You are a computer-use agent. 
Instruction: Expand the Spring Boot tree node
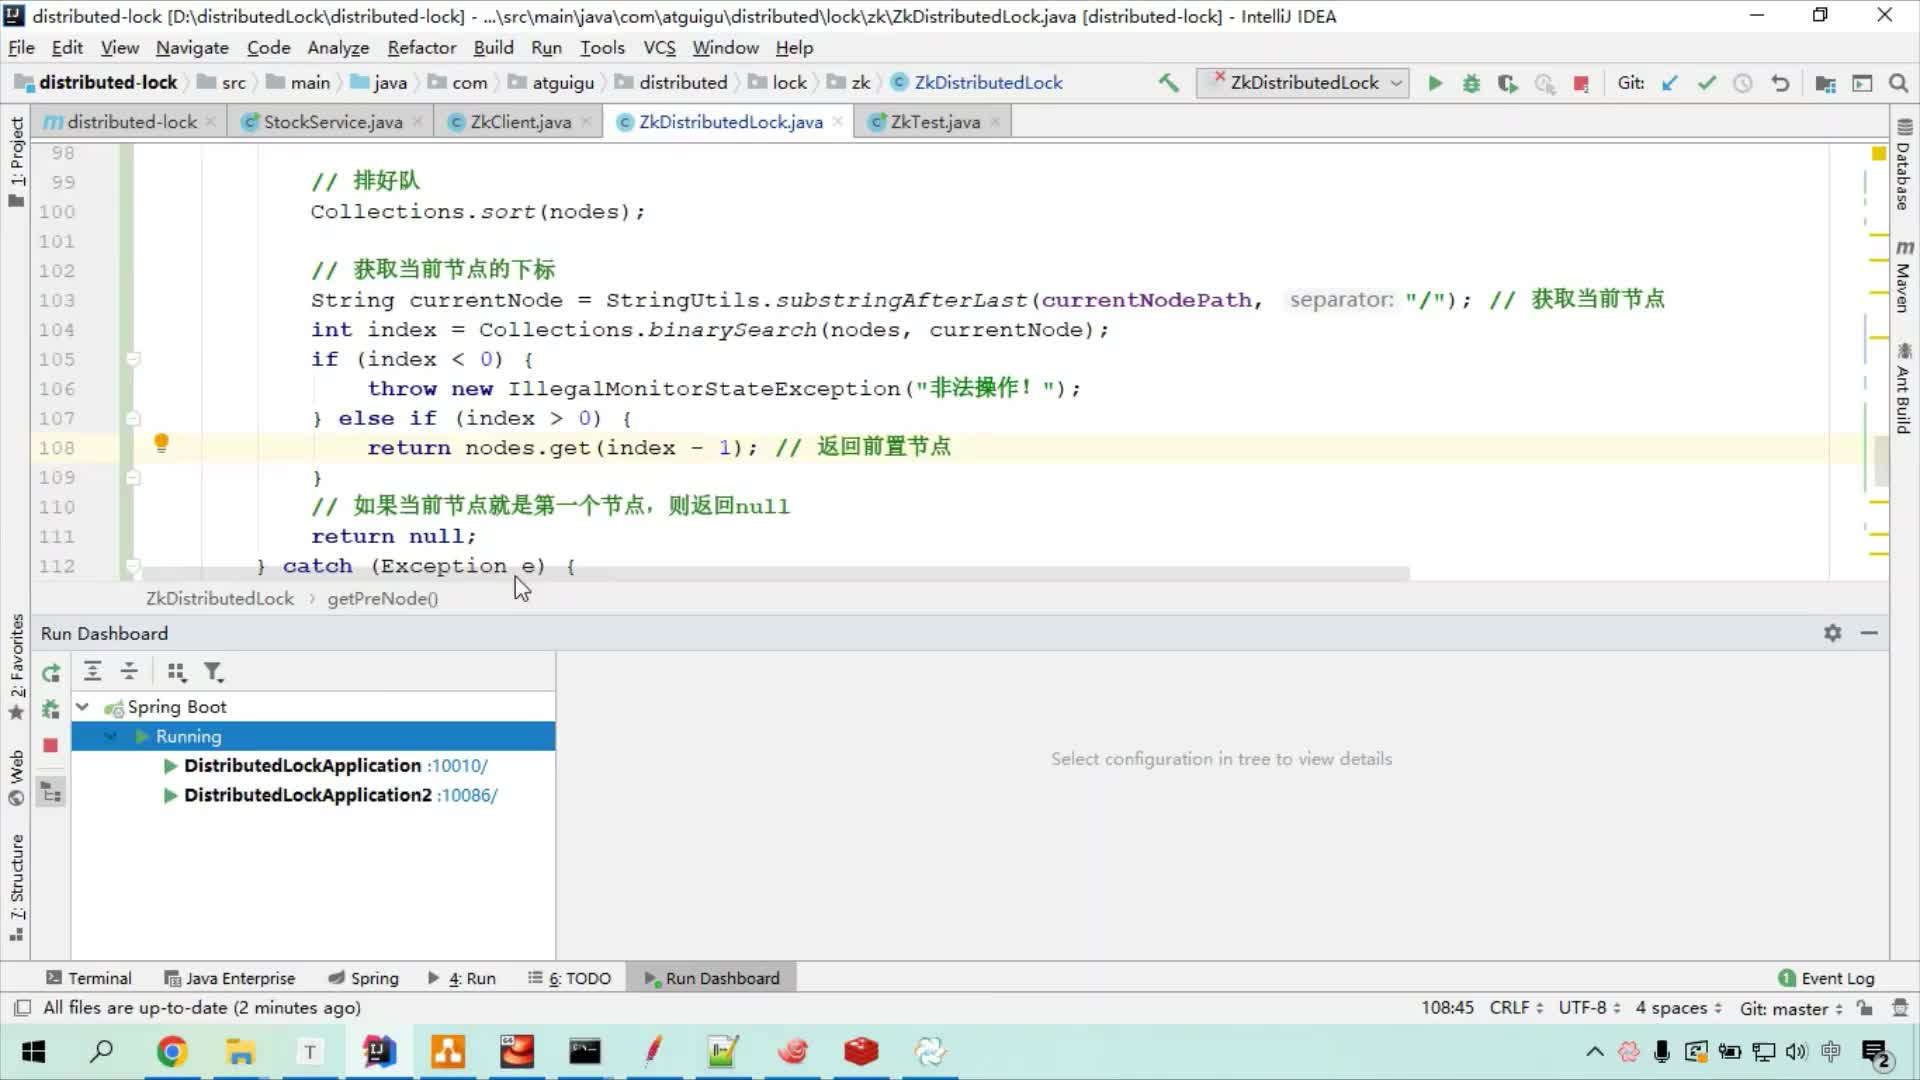point(80,705)
